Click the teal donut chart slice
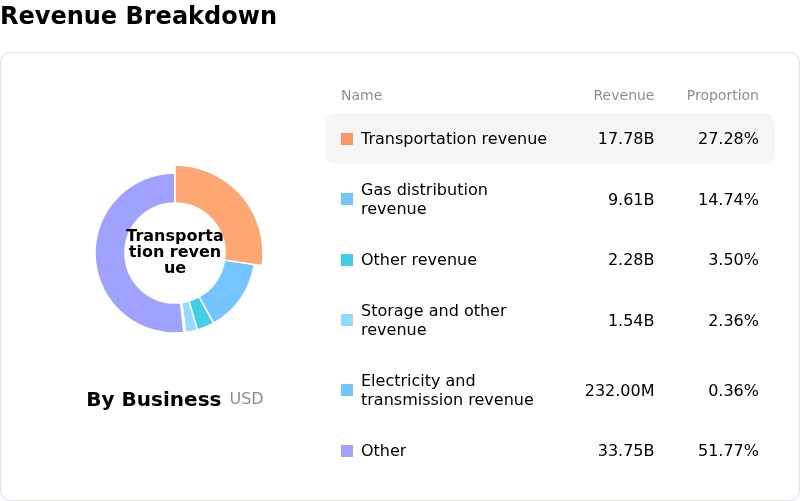 pos(202,314)
